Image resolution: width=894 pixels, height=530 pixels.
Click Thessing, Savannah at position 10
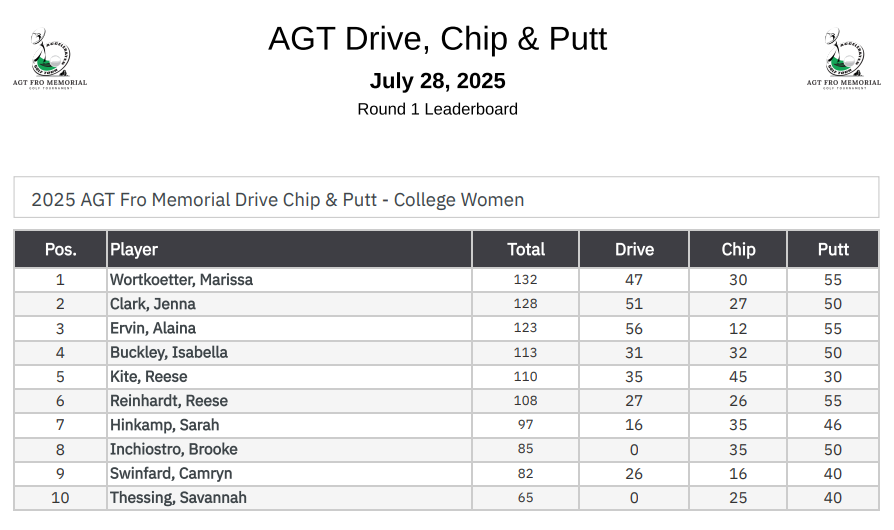[178, 498]
